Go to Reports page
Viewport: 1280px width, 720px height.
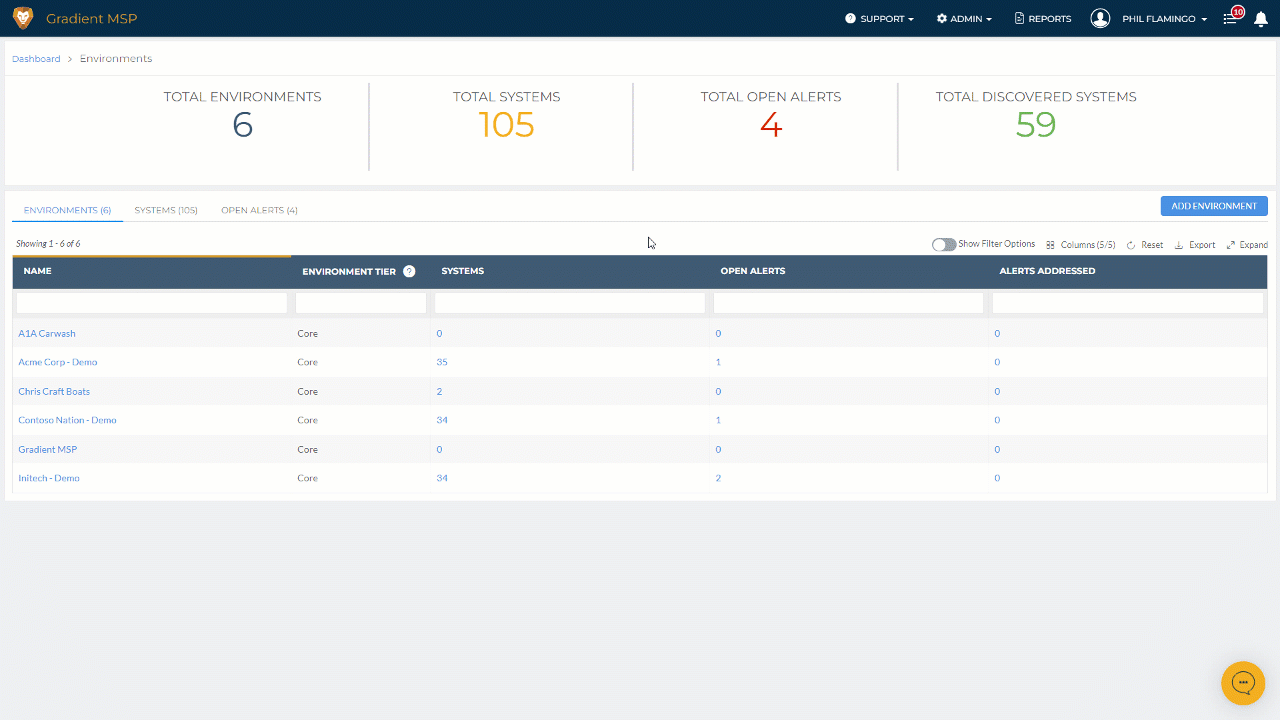pyautogui.click(x=1043, y=19)
